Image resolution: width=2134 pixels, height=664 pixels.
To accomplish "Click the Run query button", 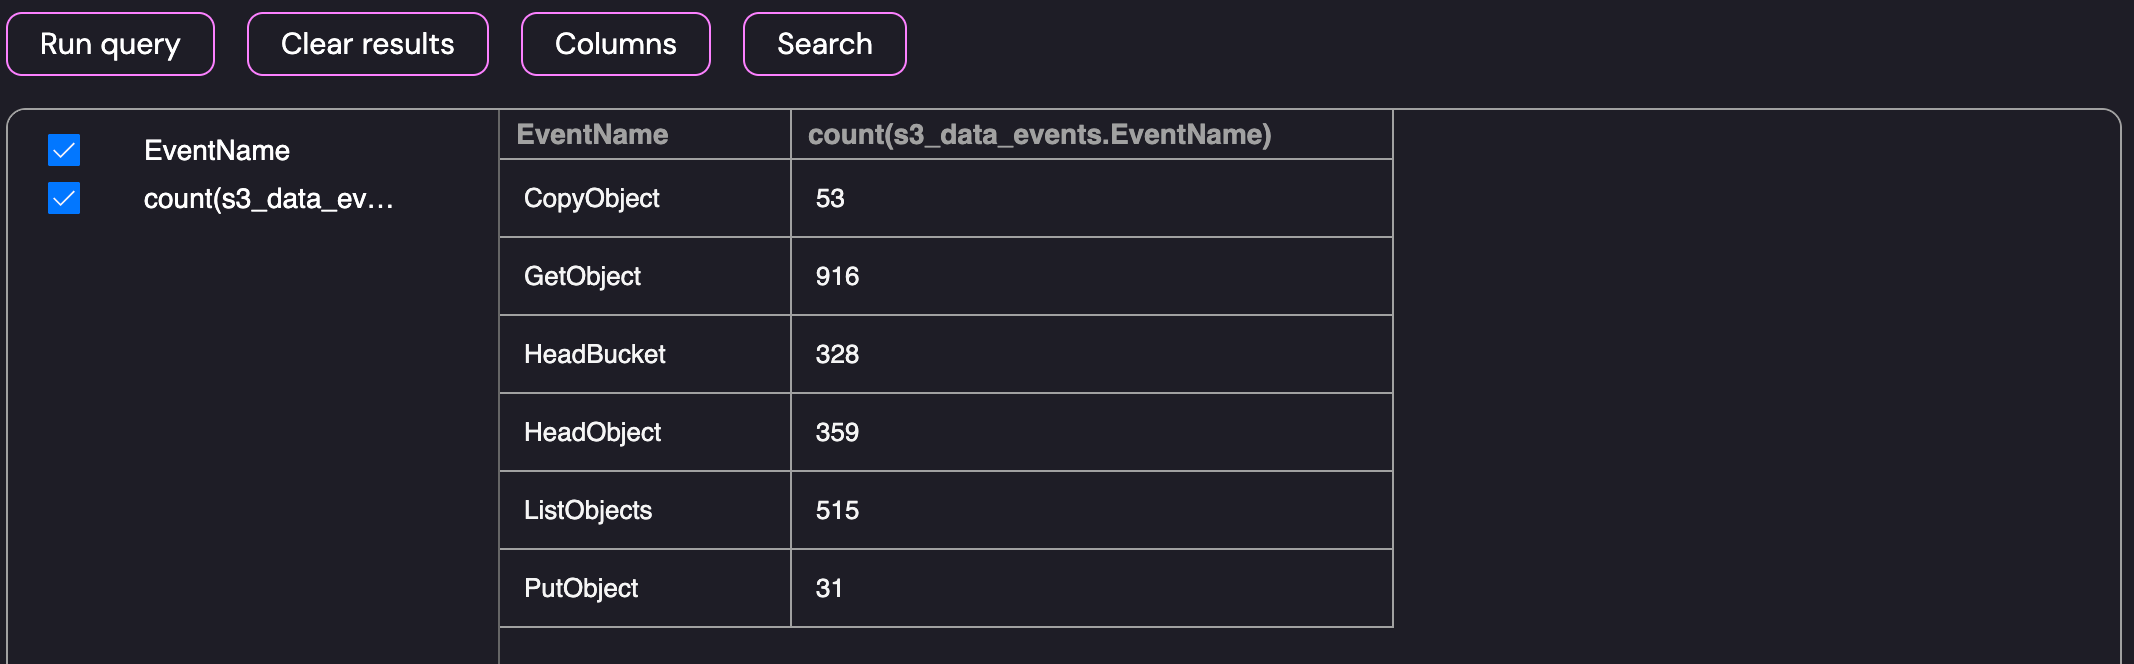I will coord(110,44).
